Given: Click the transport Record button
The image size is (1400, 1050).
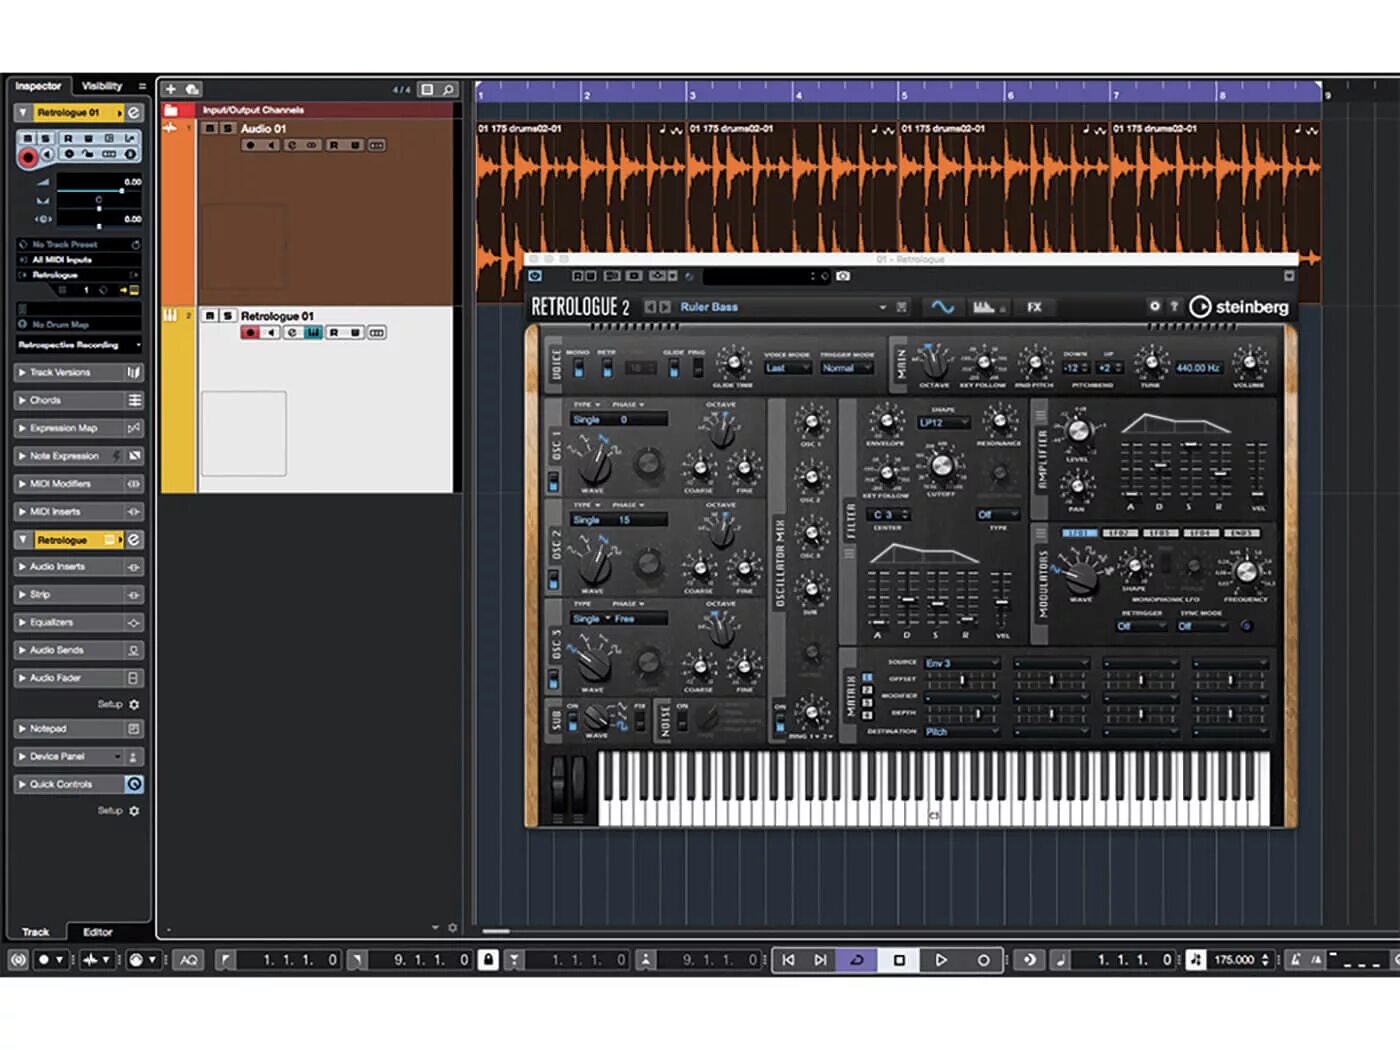Looking at the screenshot, I should (983, 960).
